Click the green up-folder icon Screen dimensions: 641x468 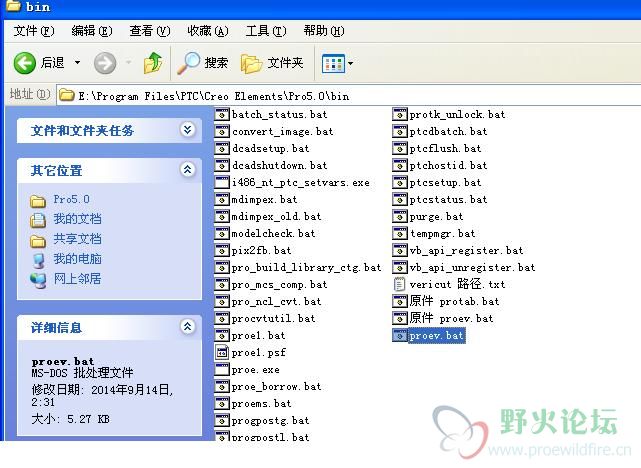[153, 63]
